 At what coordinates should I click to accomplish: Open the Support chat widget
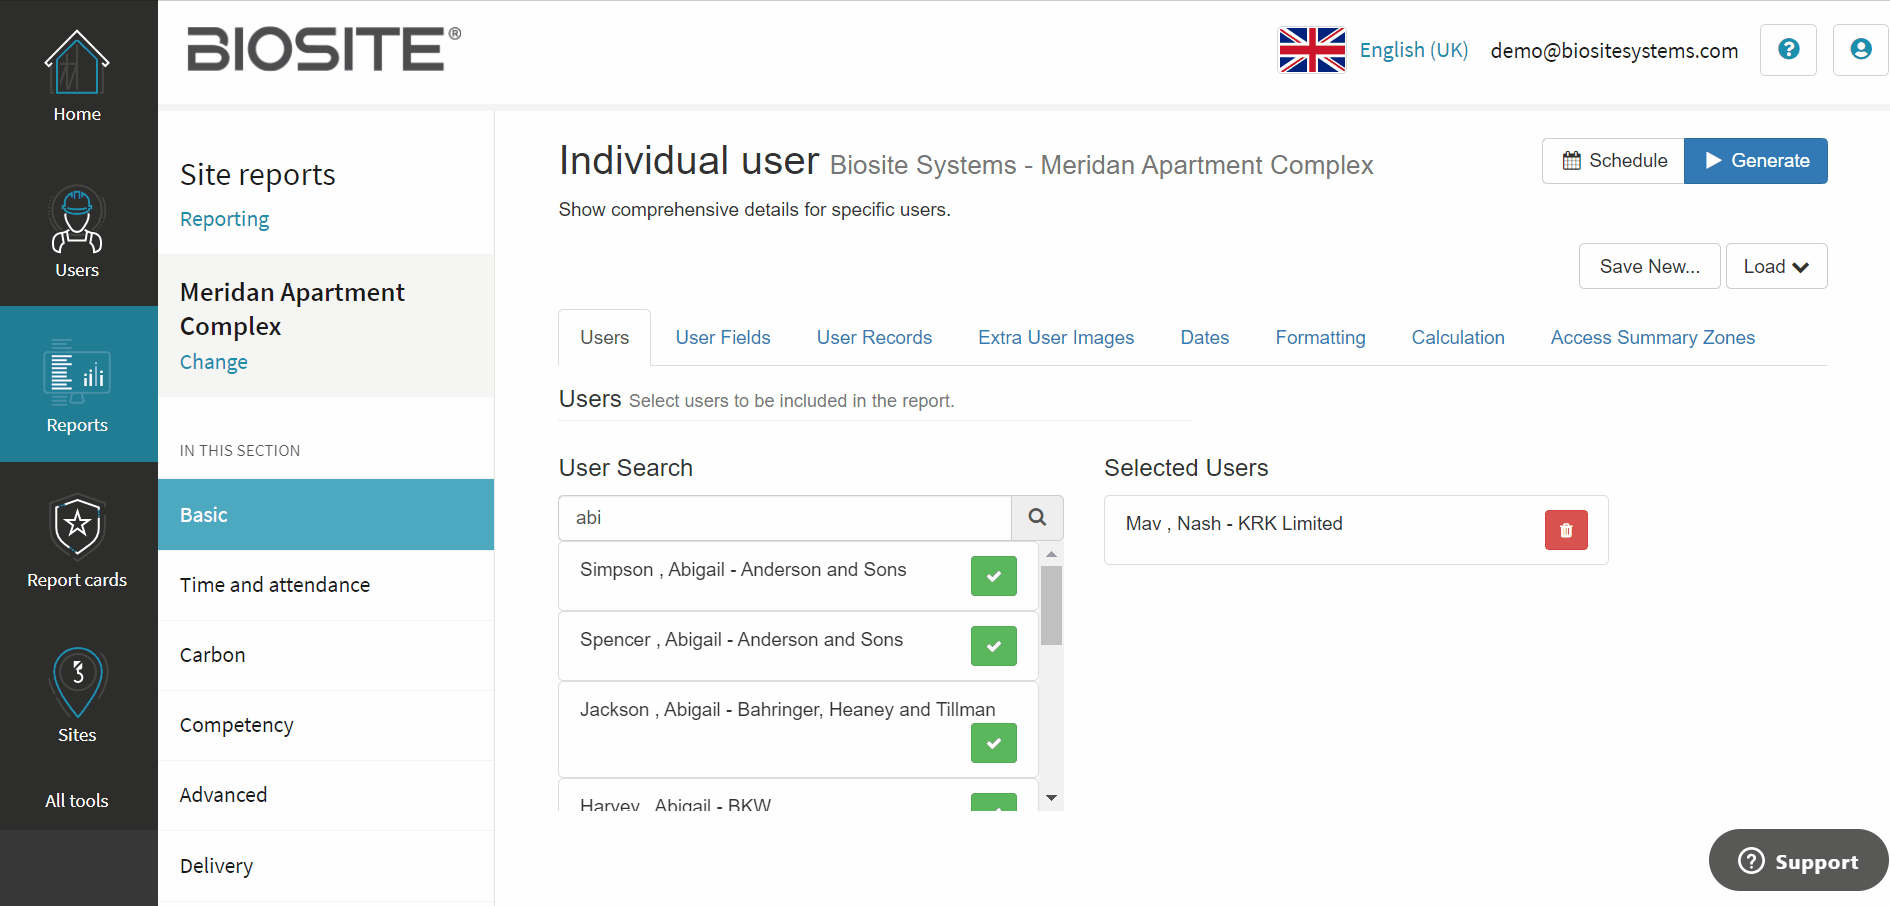pos(1798,861)
